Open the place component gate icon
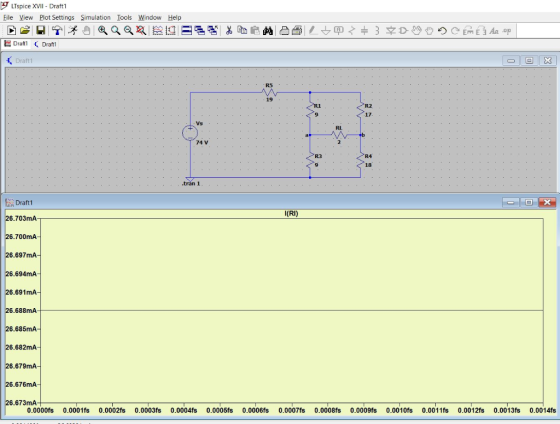The width and height of the screenshot is (560, 424). pyautogui.click(x=404, y=31)
